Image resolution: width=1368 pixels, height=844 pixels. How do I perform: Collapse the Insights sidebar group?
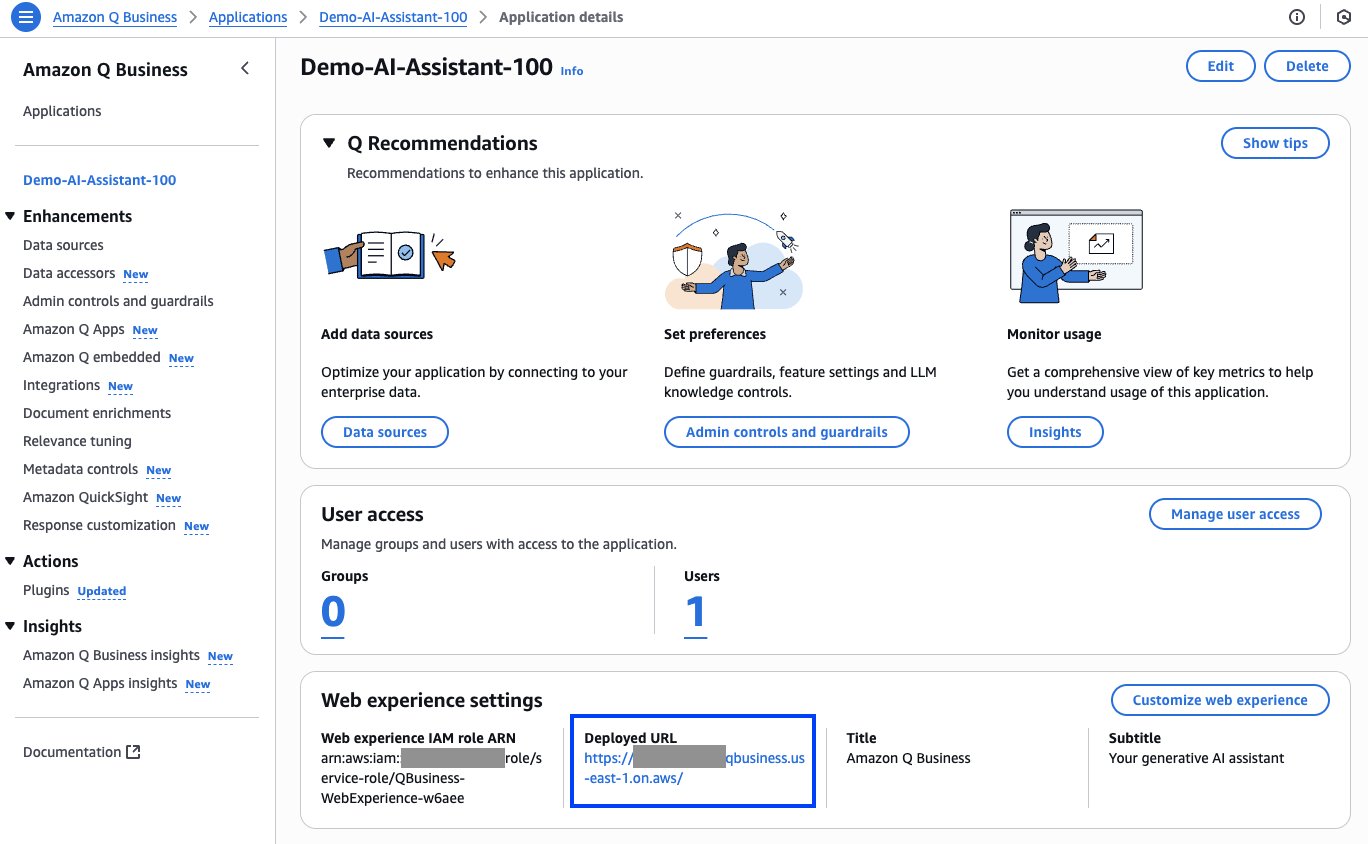(10, 626)
